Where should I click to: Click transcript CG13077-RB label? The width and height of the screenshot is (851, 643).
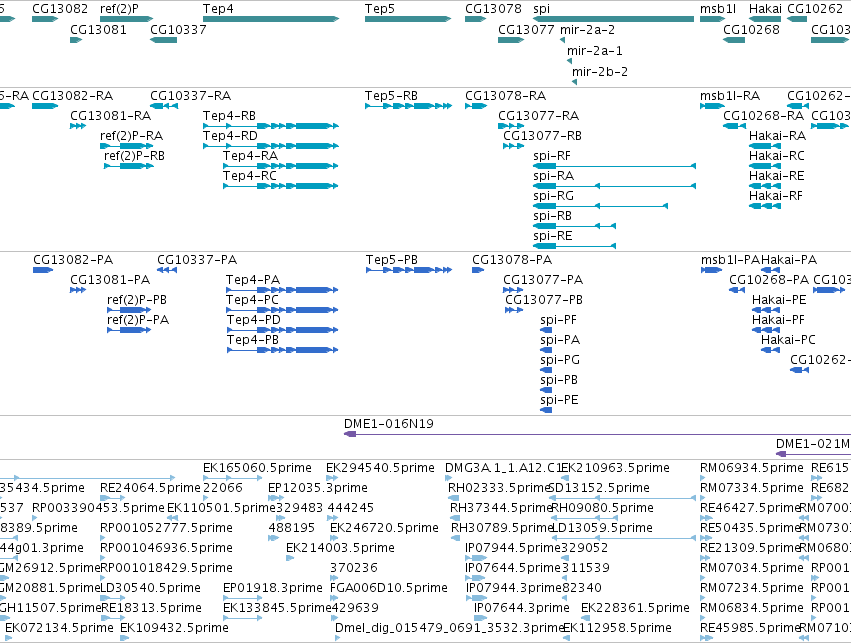(x=542, y=136)
